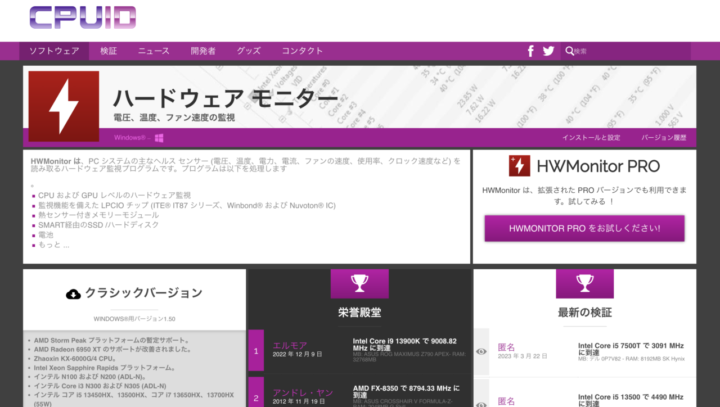Click 熱センサー付きメモリーモジュール bullet
The height and width of the screenshot is (407, 720).
click(98, 215)
